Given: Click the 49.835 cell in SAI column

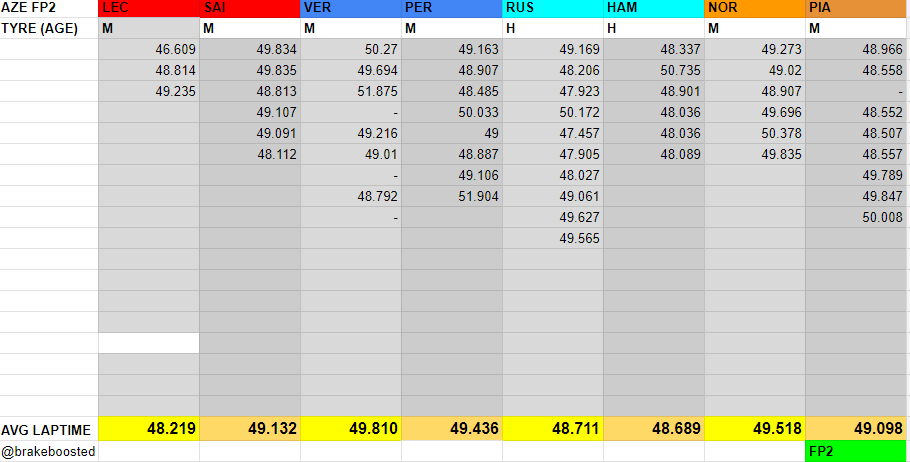Looking at the screenshot, I should (x=250, y=70).
